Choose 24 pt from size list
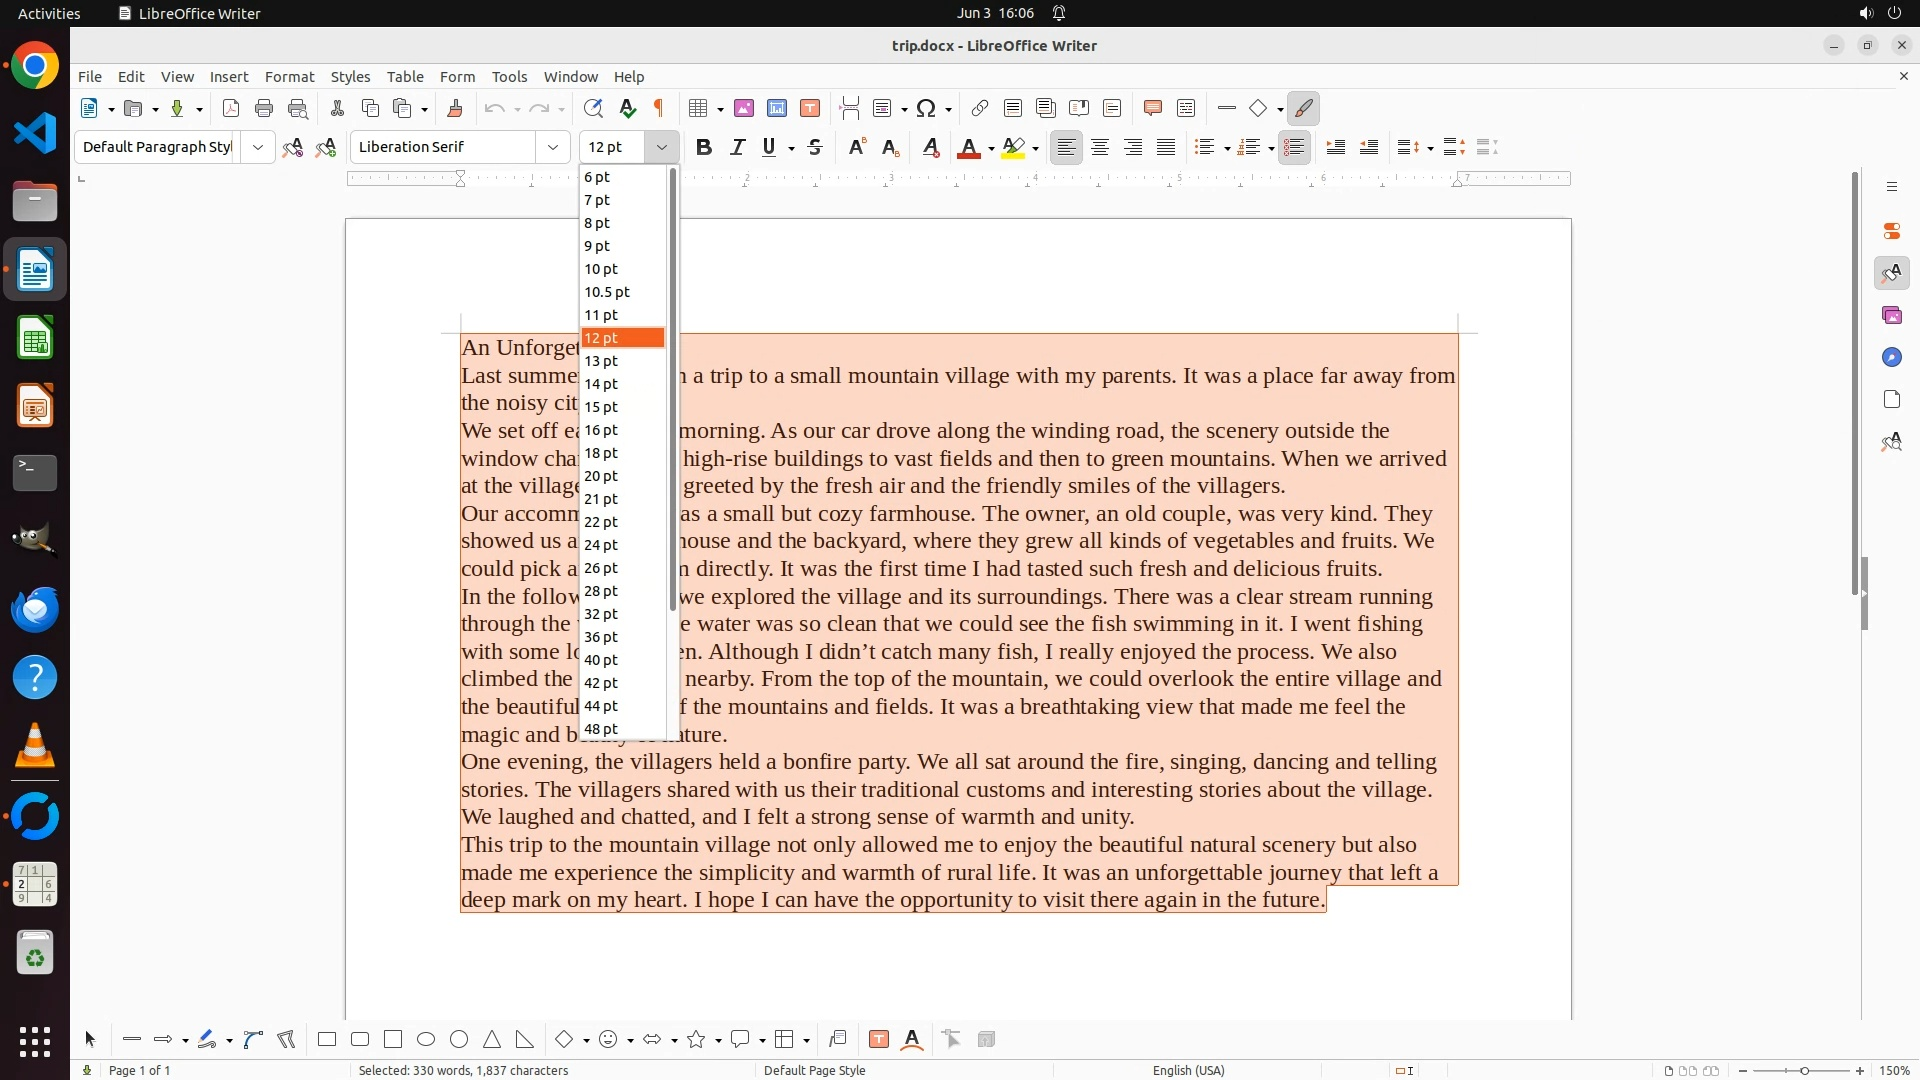 tap(602, 545)
